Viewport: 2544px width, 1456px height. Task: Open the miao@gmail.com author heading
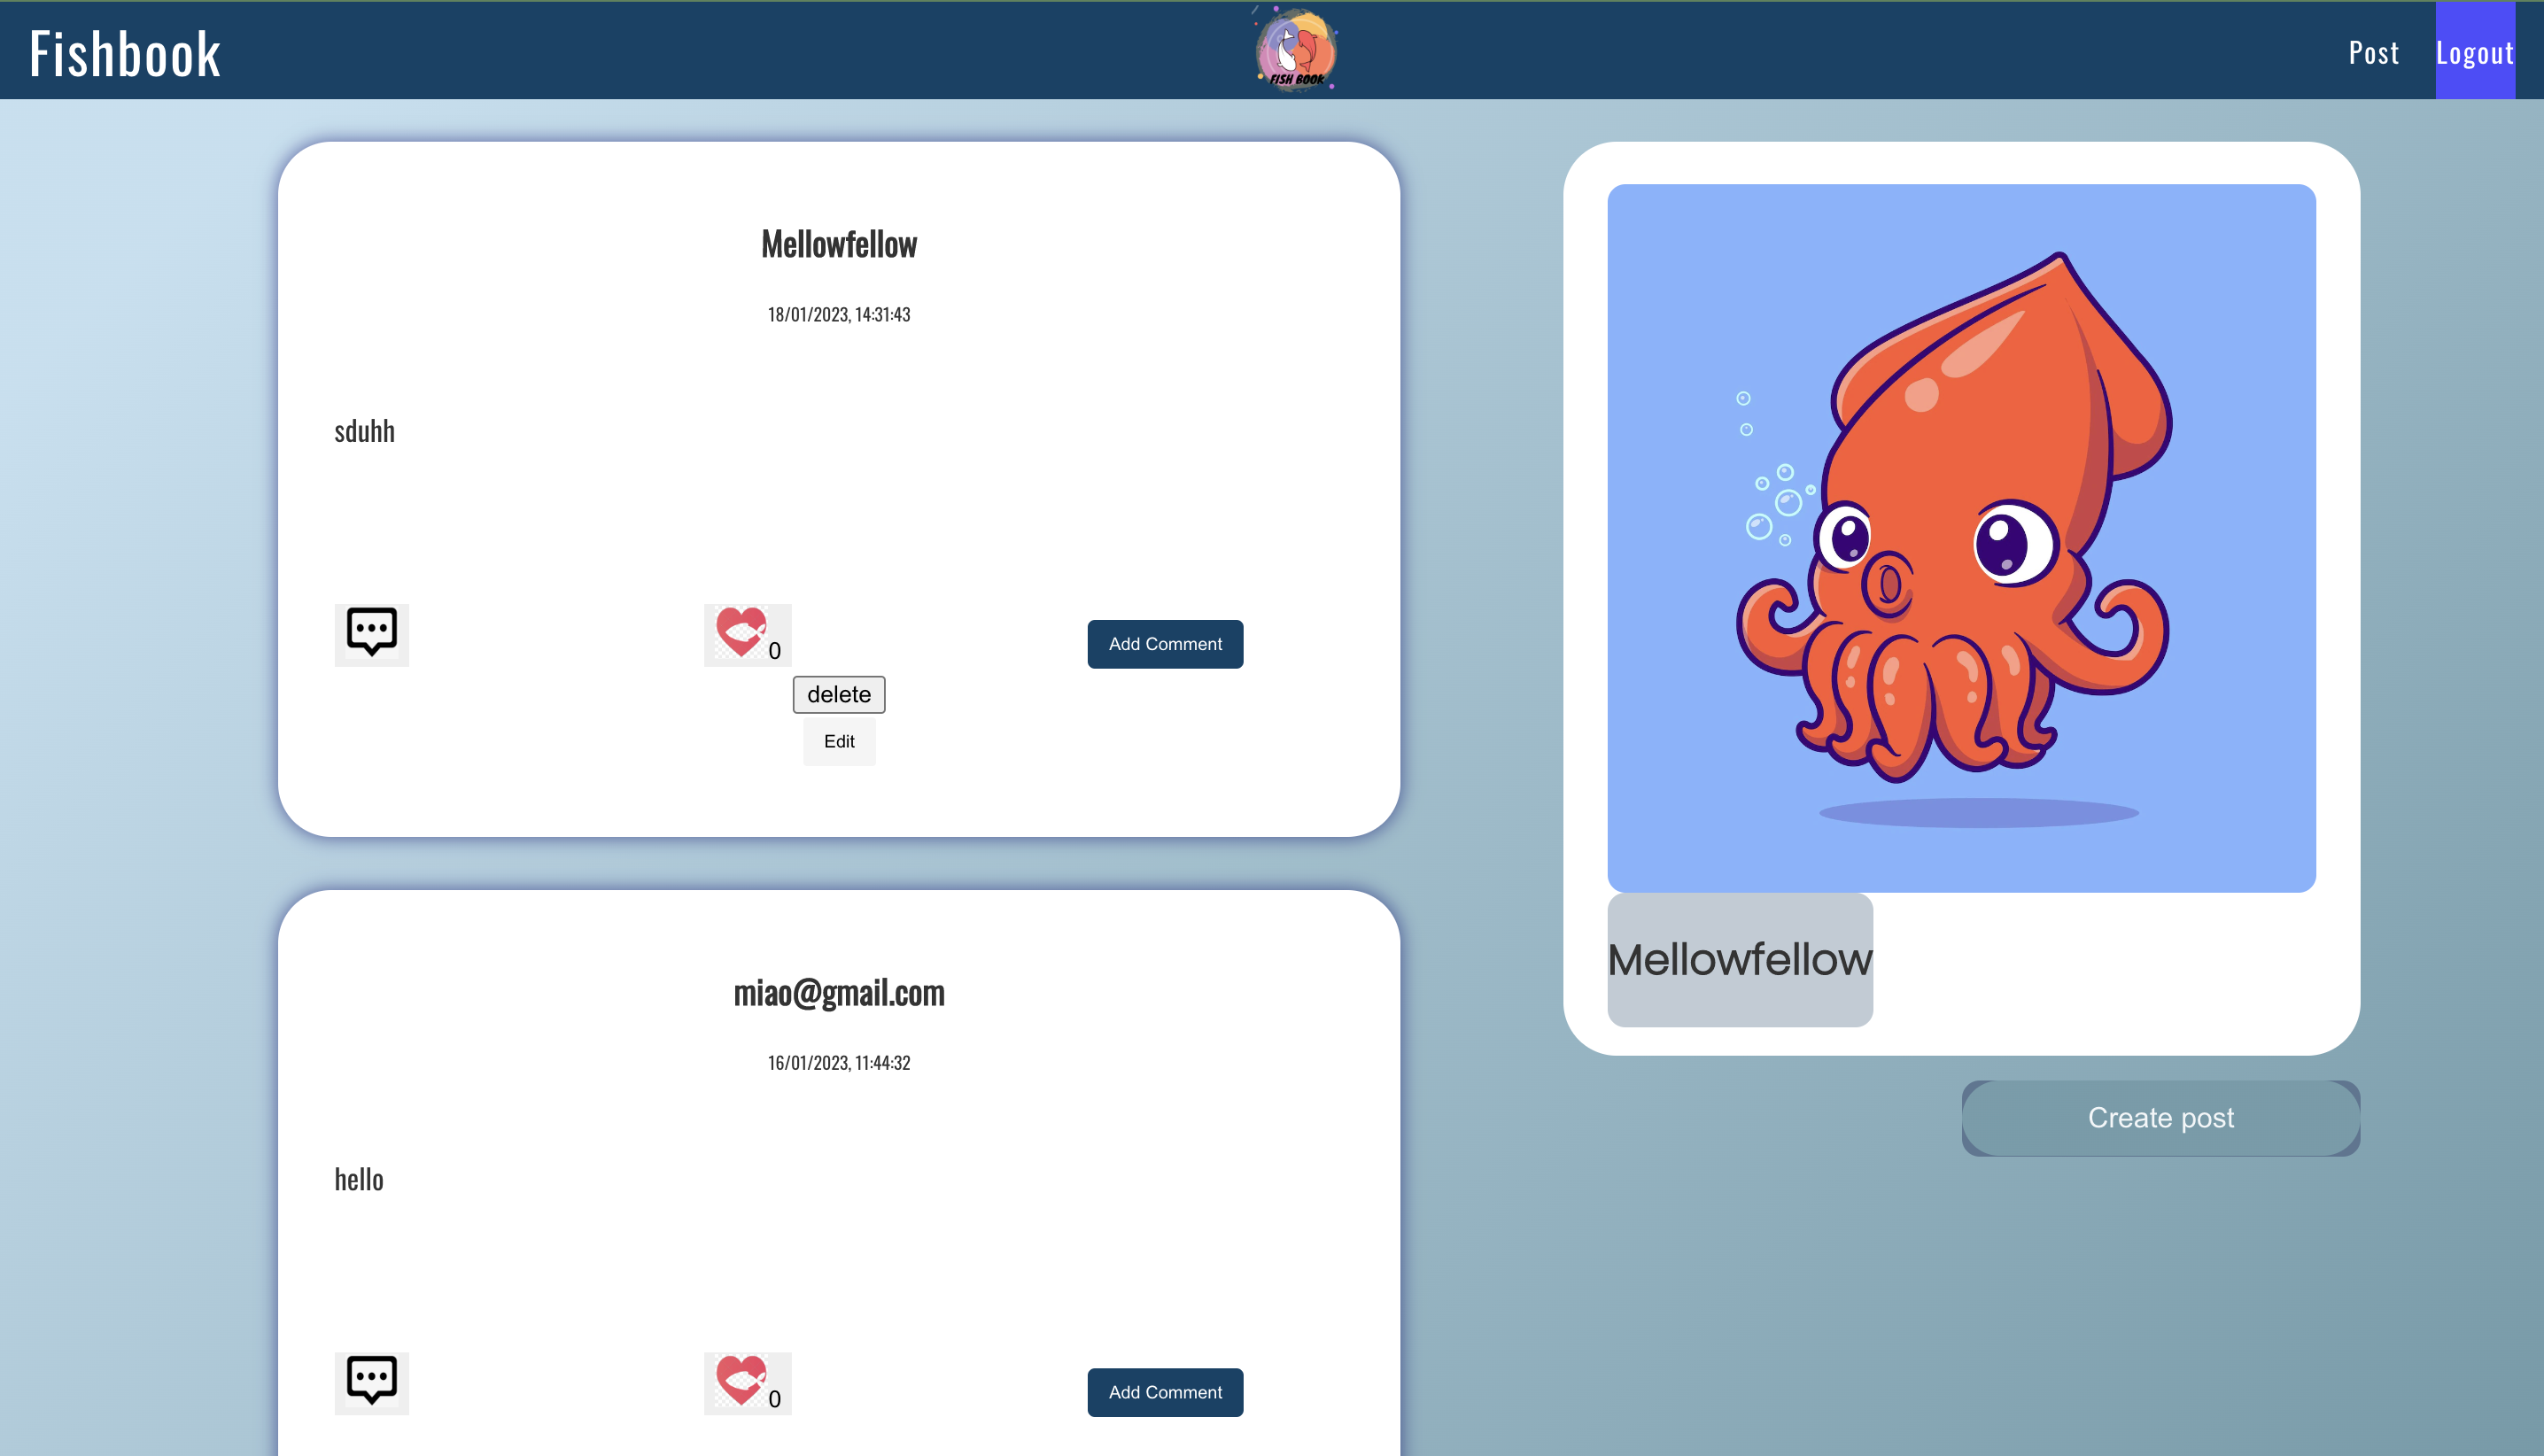click(x=838, y=992)
